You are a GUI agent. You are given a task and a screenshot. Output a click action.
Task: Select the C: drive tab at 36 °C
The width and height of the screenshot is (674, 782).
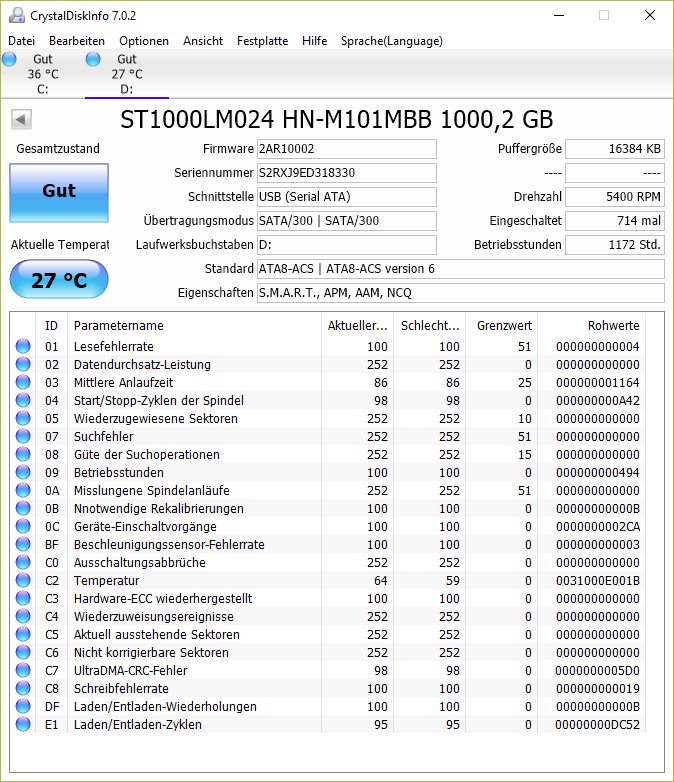click(43, 74)
